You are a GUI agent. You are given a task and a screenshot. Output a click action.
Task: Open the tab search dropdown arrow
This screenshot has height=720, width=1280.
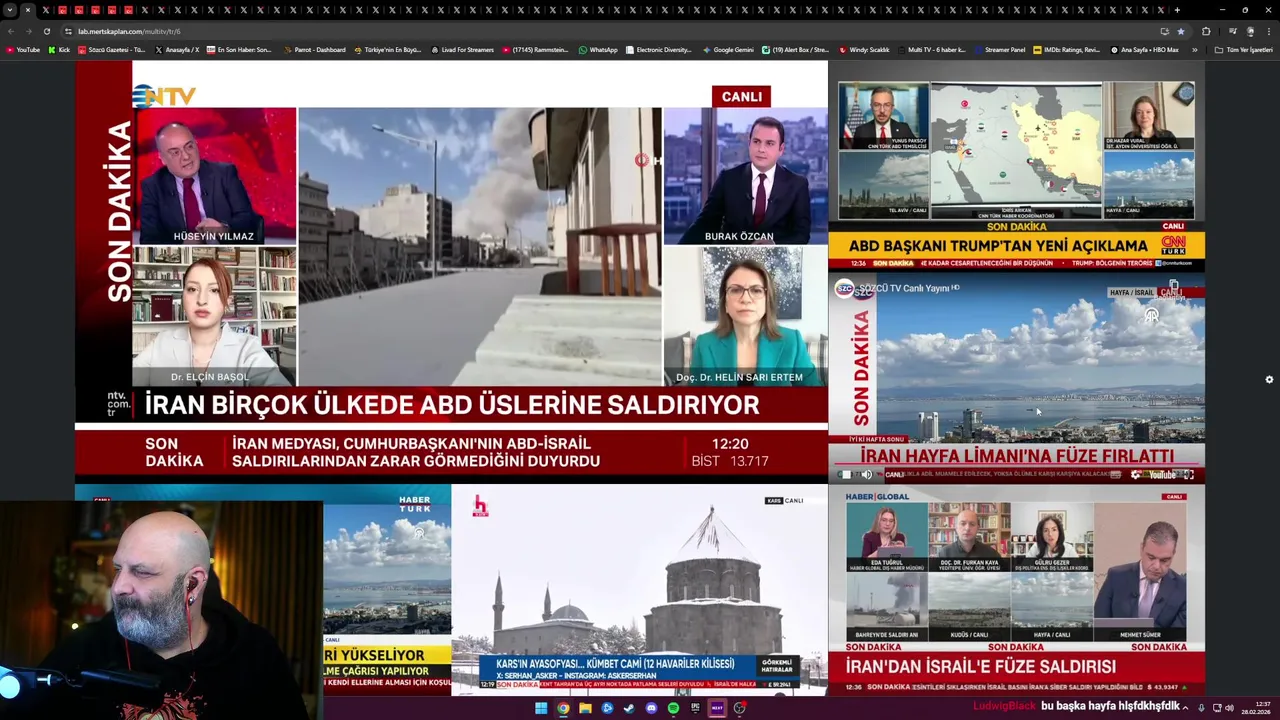9,10
